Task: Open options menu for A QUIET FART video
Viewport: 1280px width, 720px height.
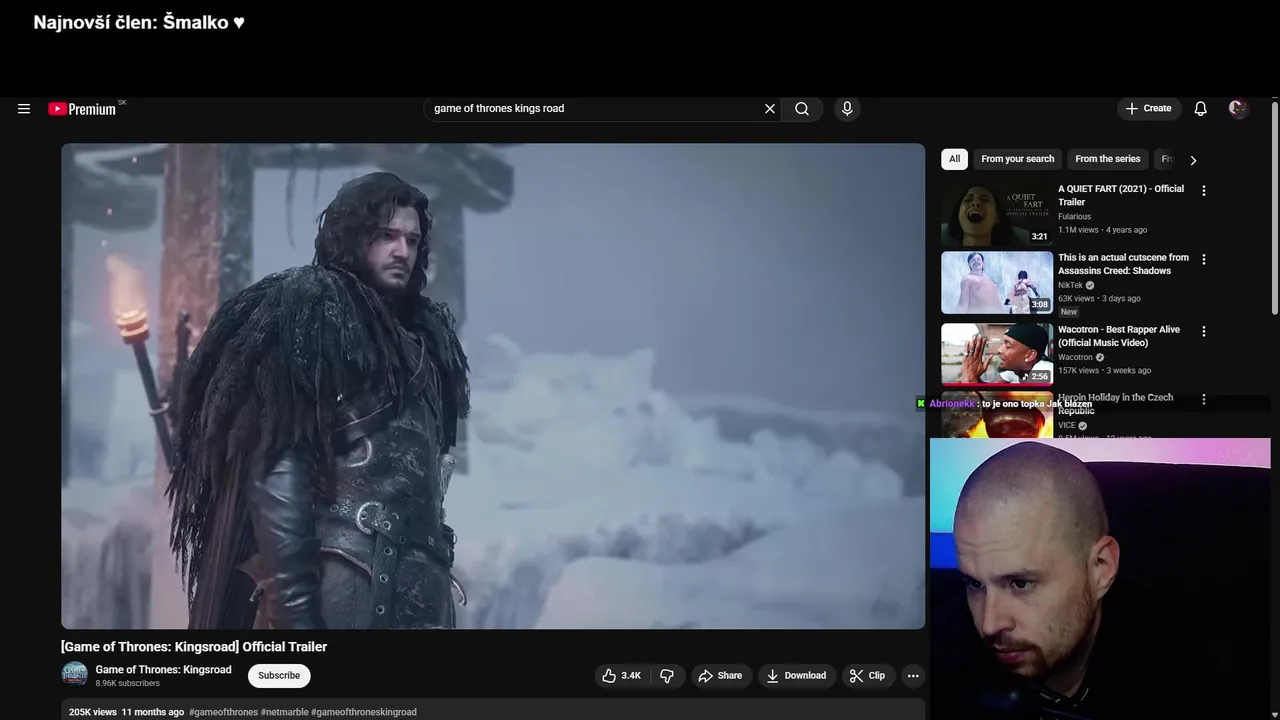Action: tap(1204, 190)
